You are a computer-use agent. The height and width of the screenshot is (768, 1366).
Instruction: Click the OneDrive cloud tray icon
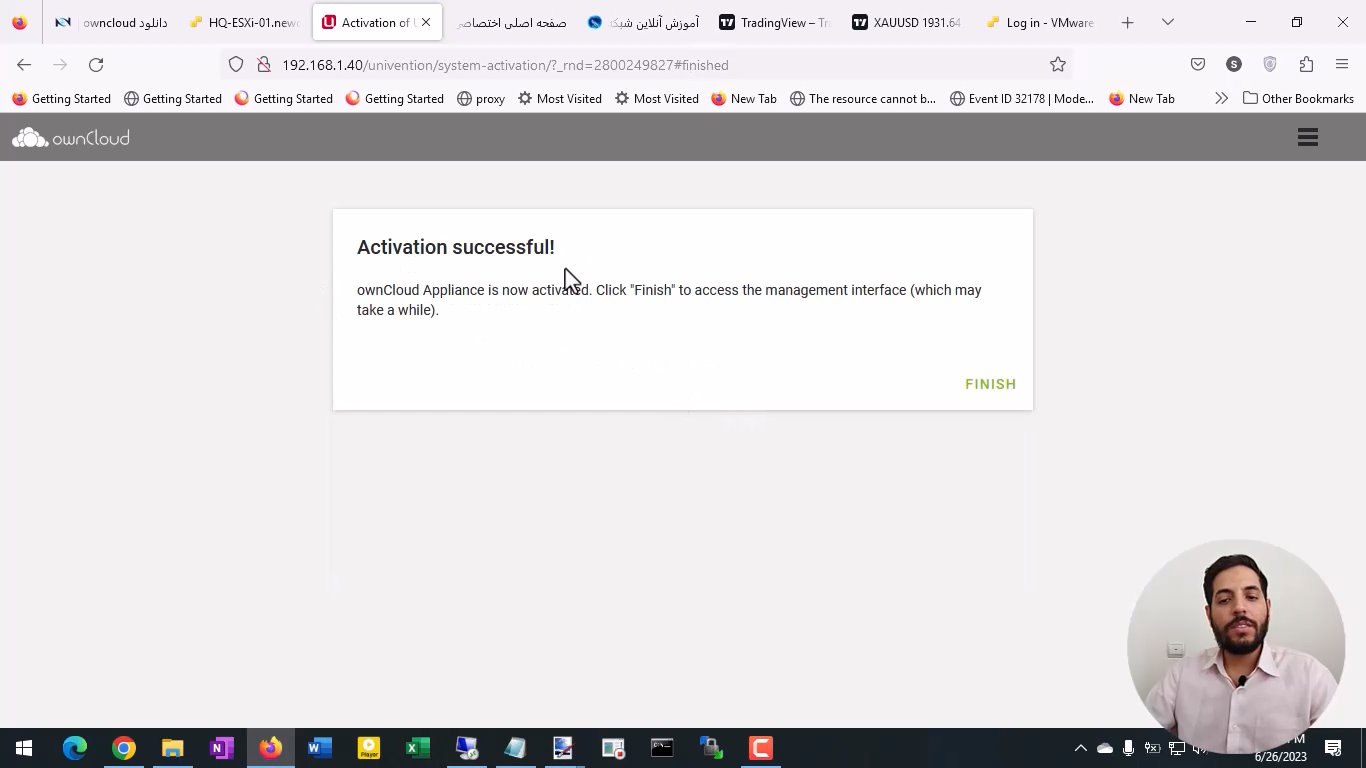click(x=1104, y=748)
